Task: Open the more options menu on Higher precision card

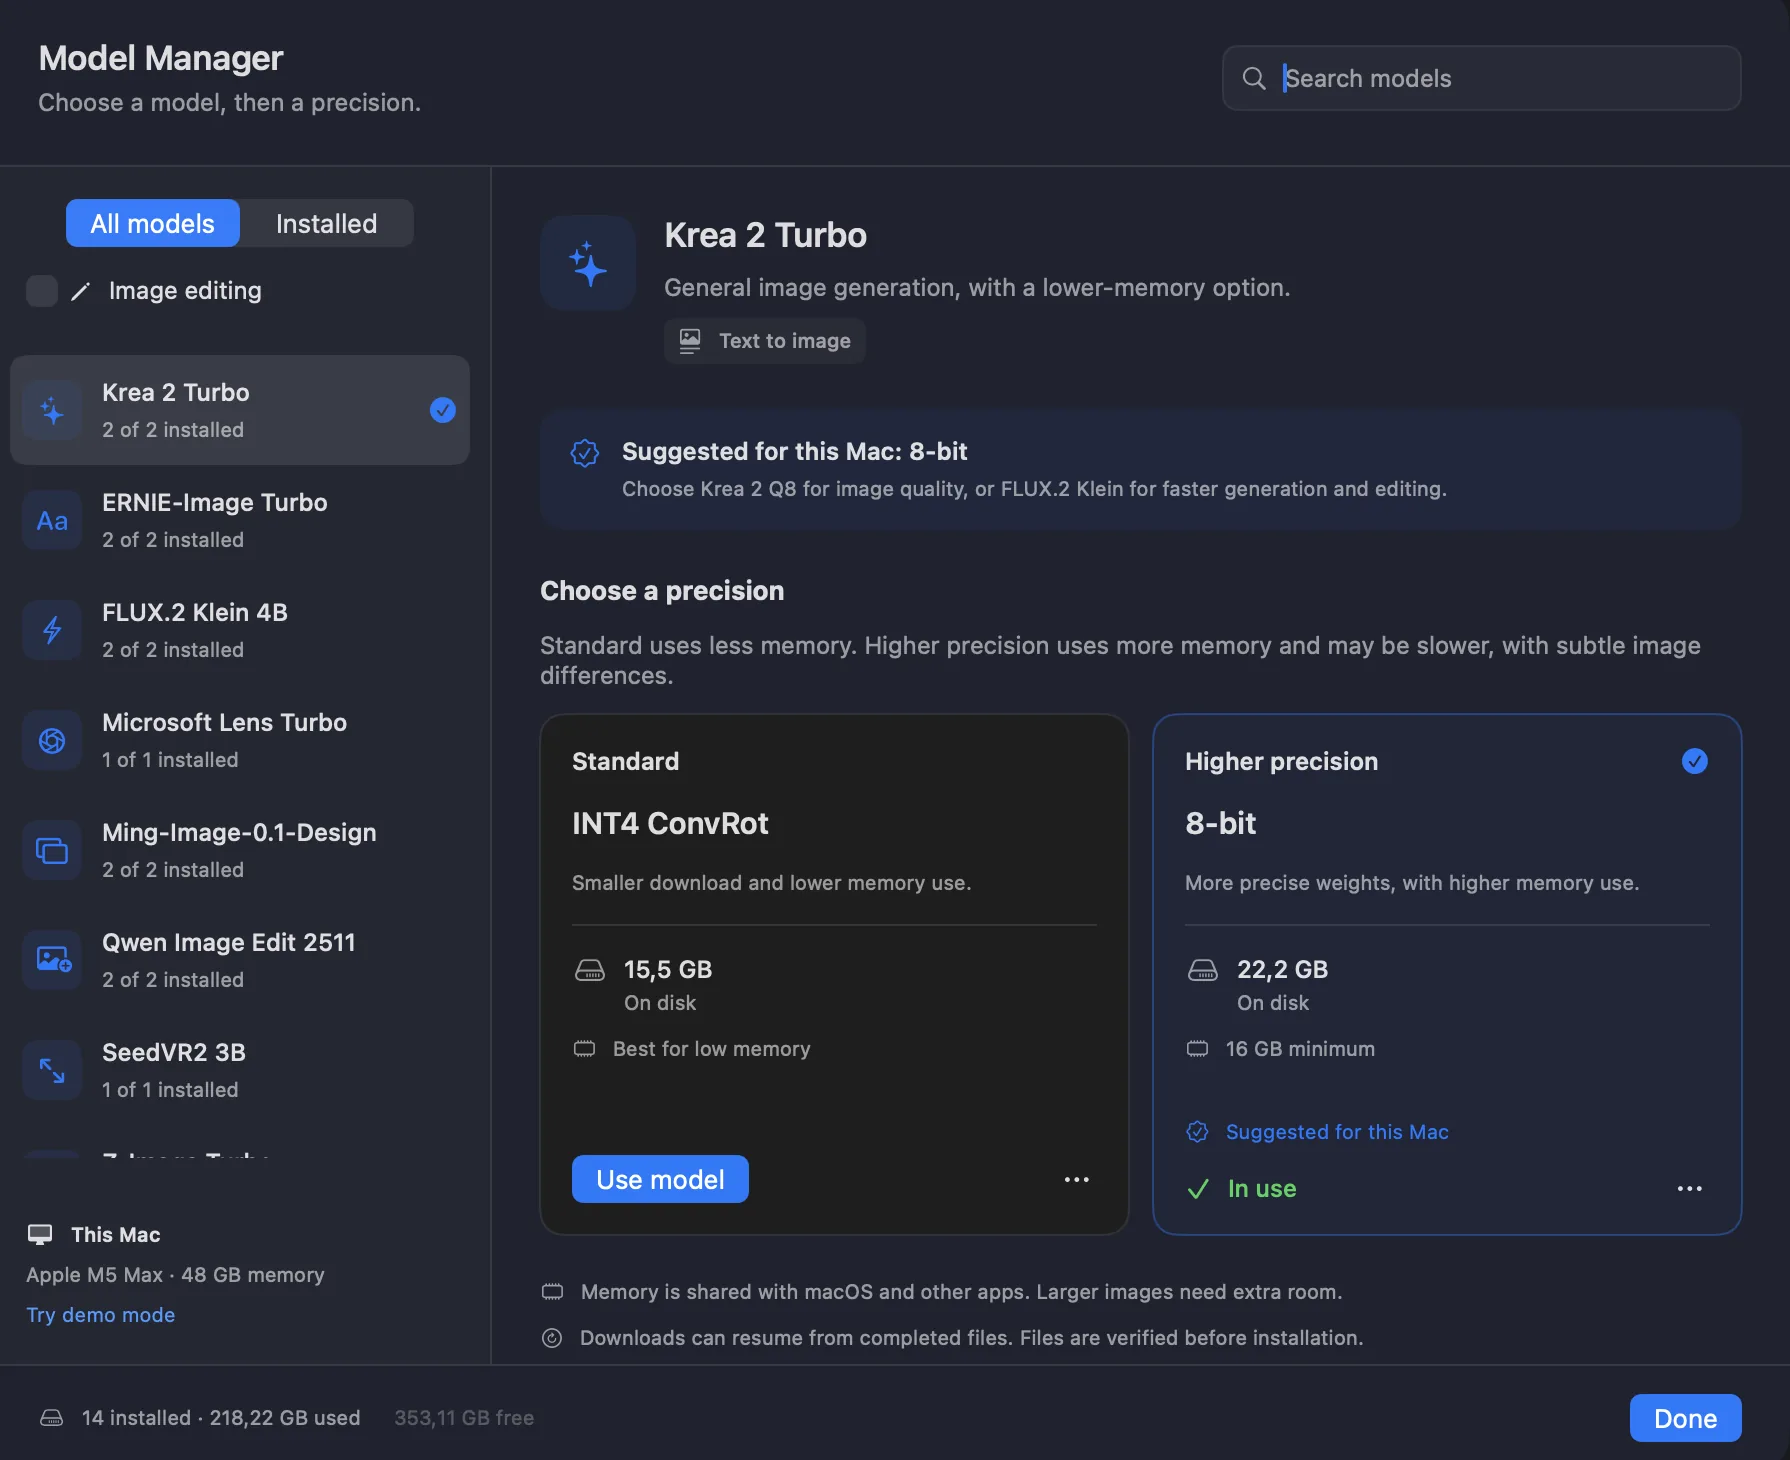Action: [x=1690, y=1189]
